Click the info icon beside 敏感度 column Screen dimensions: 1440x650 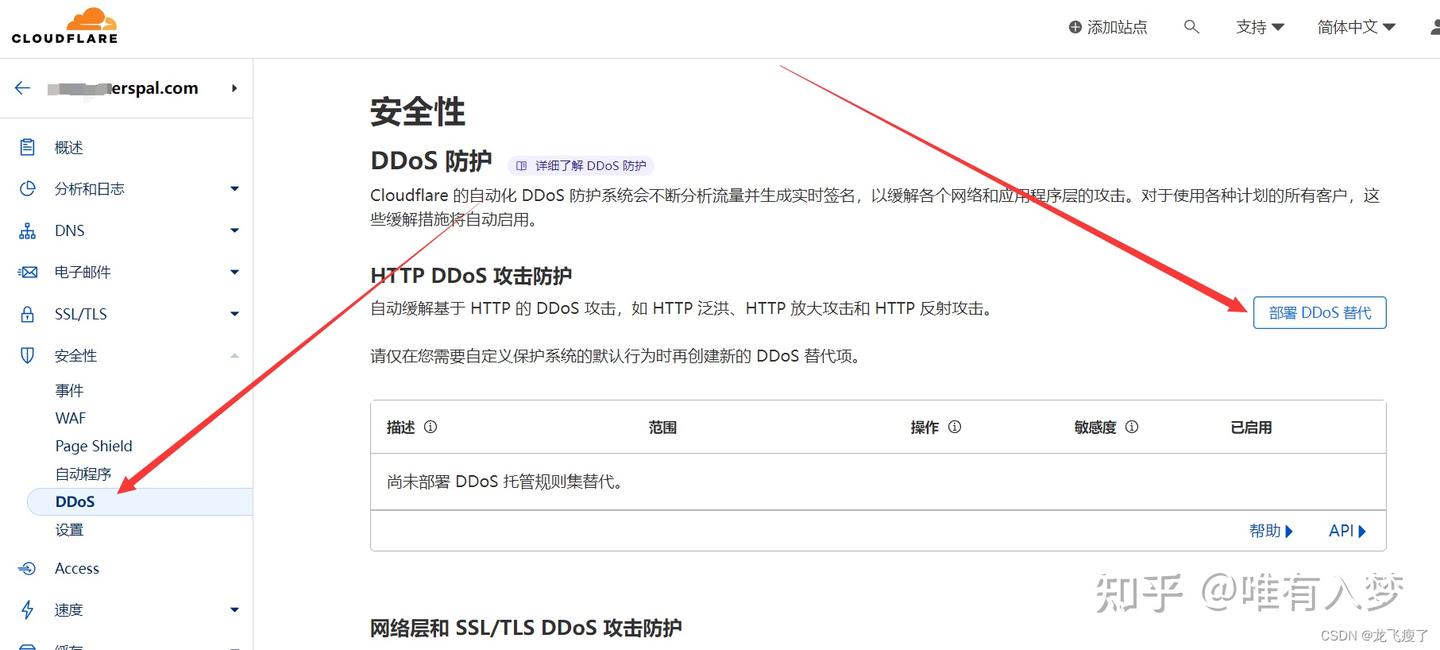tap(1131, 427)
